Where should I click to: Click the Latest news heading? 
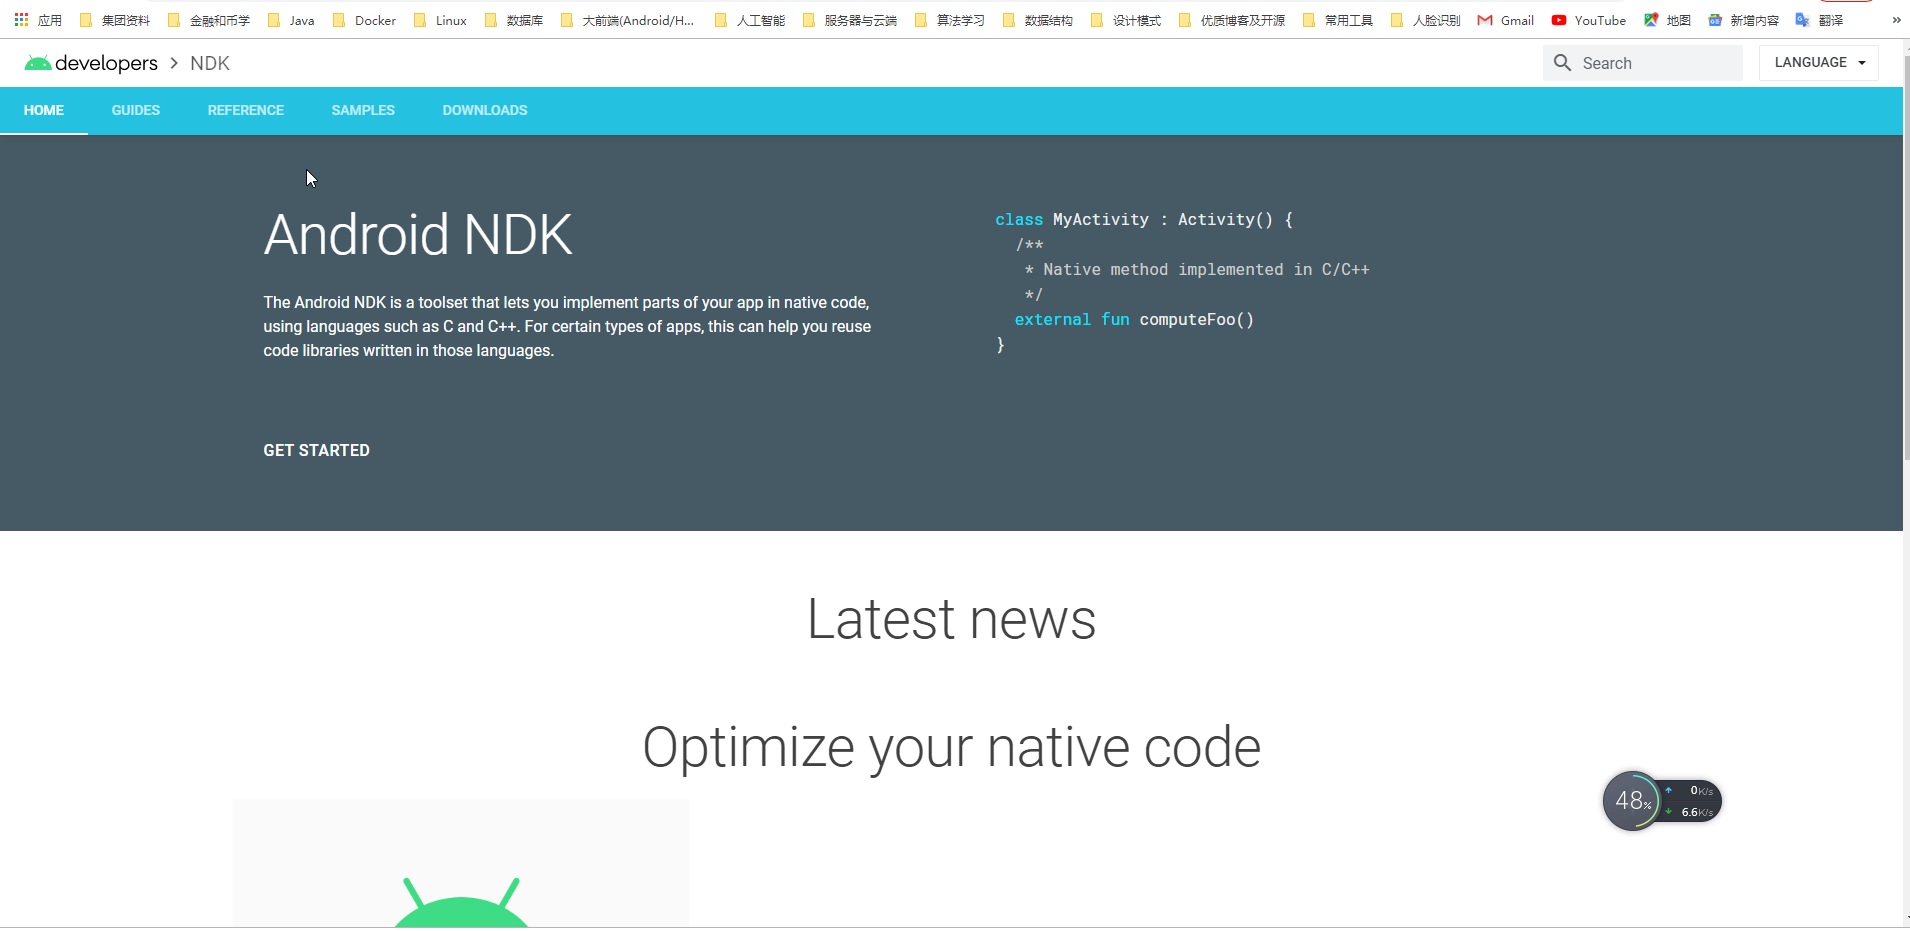point(951,619)
